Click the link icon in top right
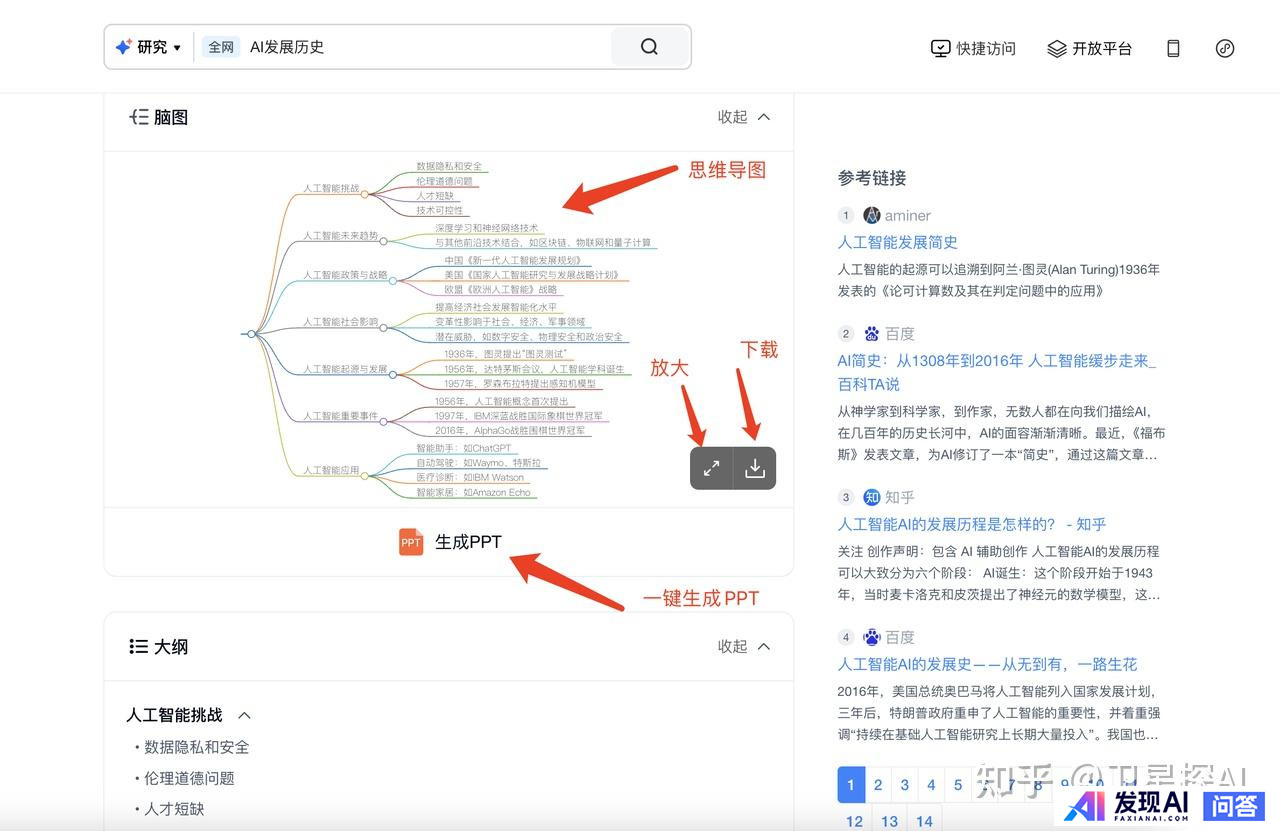The width and height of the screenshot is (1280, 831). 1225,48
